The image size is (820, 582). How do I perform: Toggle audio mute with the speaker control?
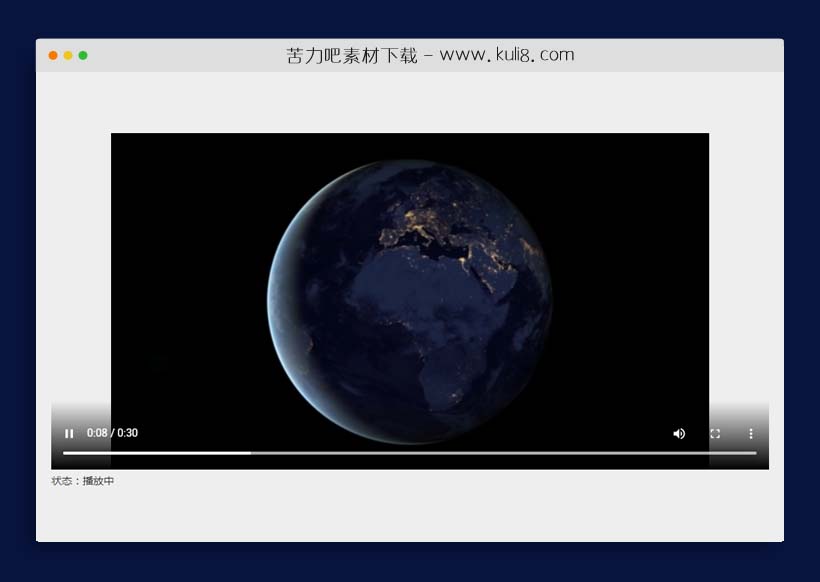[679, 433]
